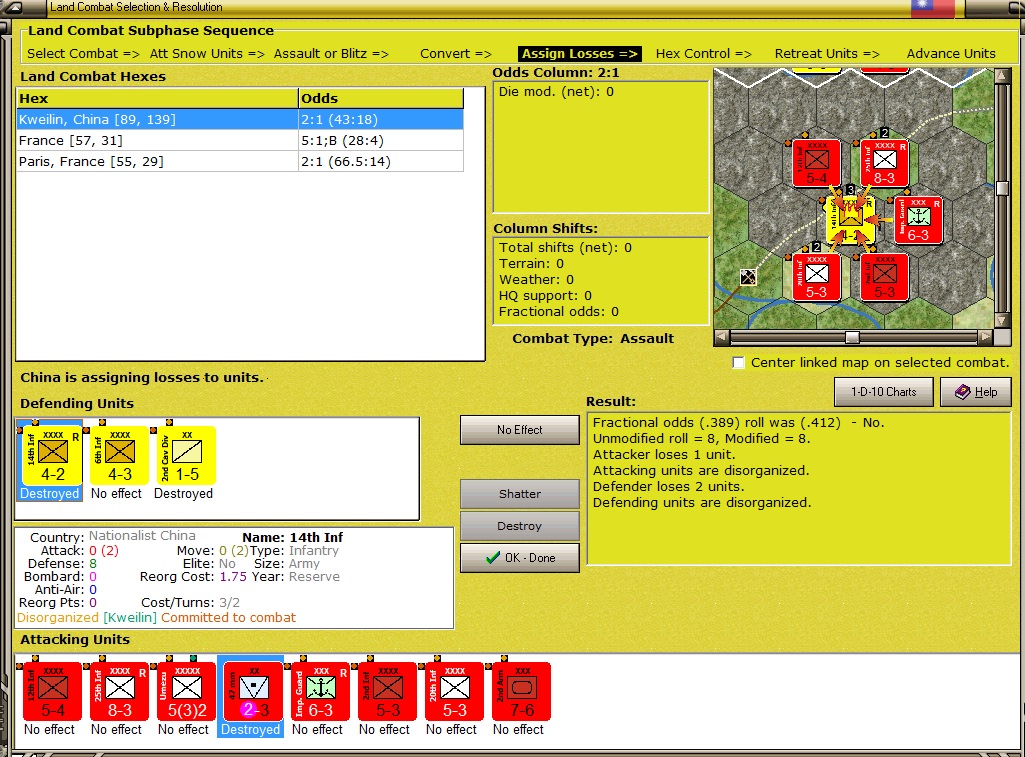1025x757 pixels.
Task: Click the dark 5-3 infantry counter on map
Action: [884, 277]
